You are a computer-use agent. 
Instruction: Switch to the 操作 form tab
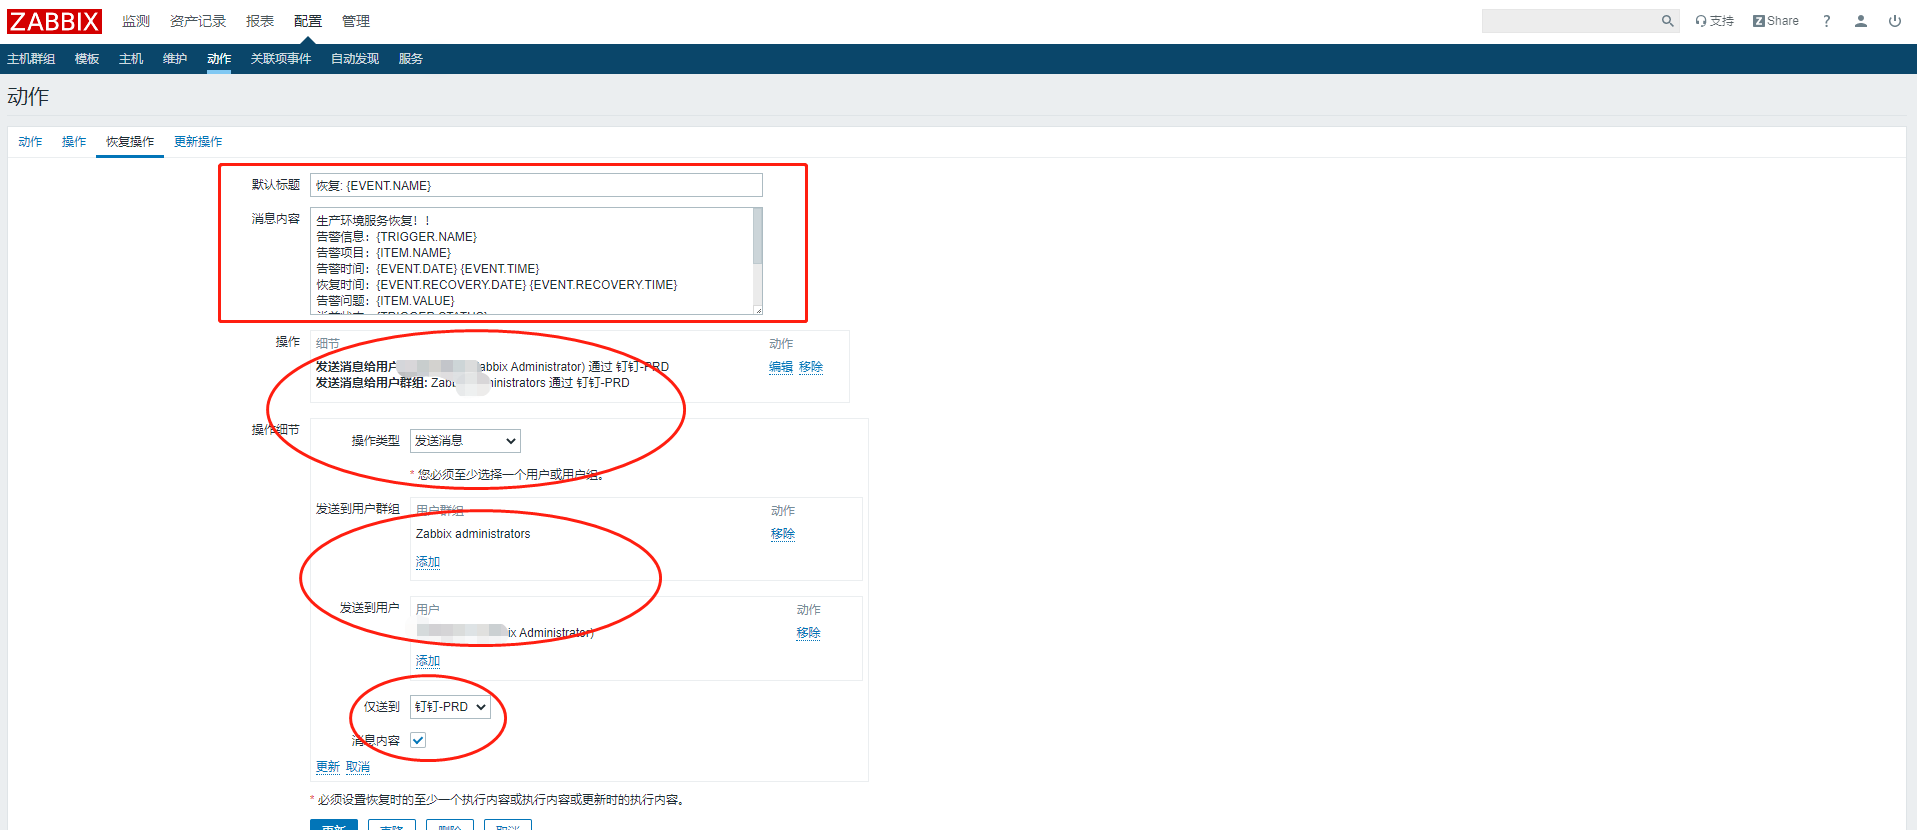(74, 142)
